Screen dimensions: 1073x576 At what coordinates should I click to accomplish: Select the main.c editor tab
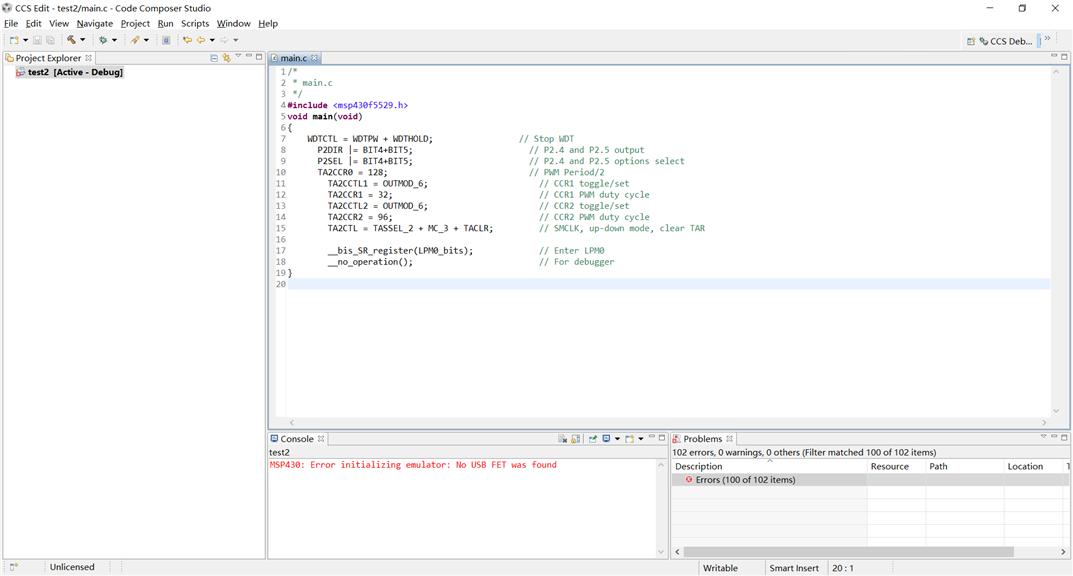(x=293, y=58)
